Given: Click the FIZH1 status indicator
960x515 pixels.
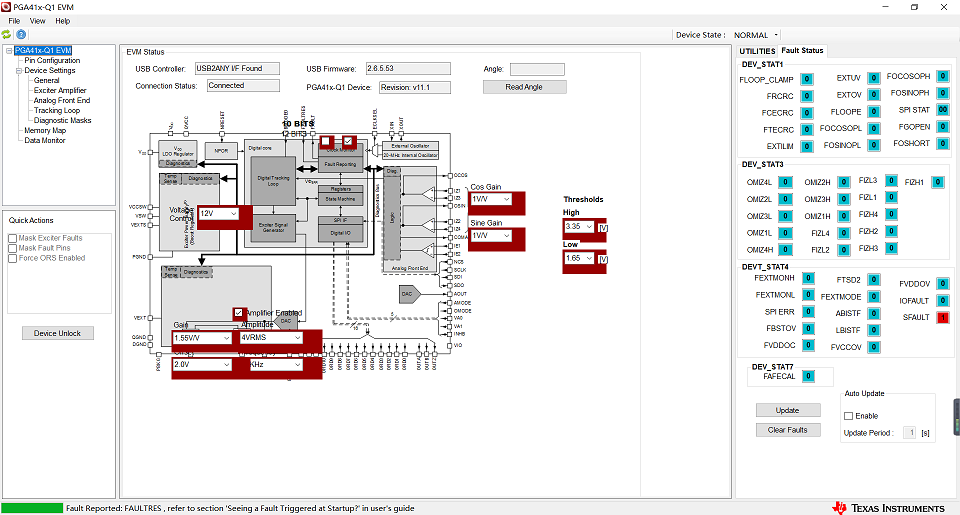Looking at the screenshot, I should (937, 182).
